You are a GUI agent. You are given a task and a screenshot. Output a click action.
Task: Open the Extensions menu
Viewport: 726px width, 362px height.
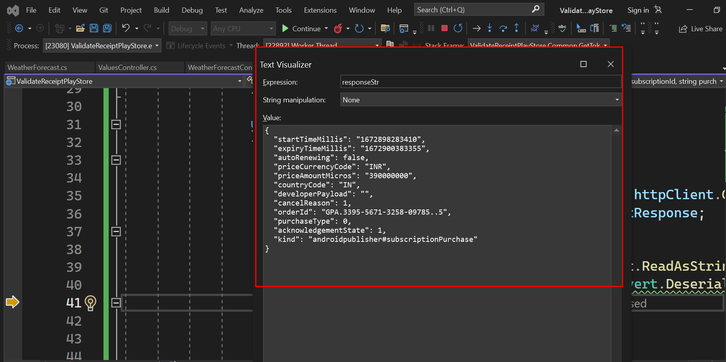click(x=320, y=10)
